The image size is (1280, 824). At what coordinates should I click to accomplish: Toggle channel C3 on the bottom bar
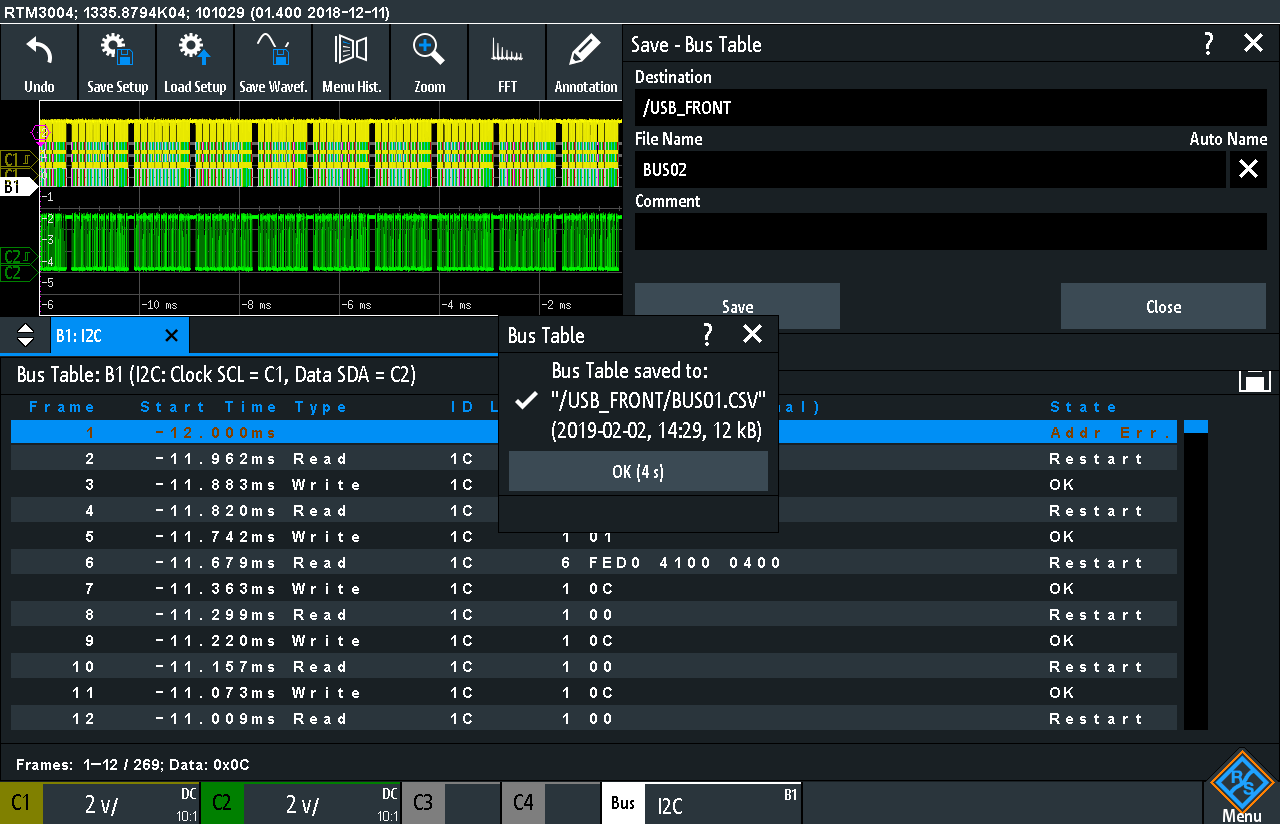(423, 803)
